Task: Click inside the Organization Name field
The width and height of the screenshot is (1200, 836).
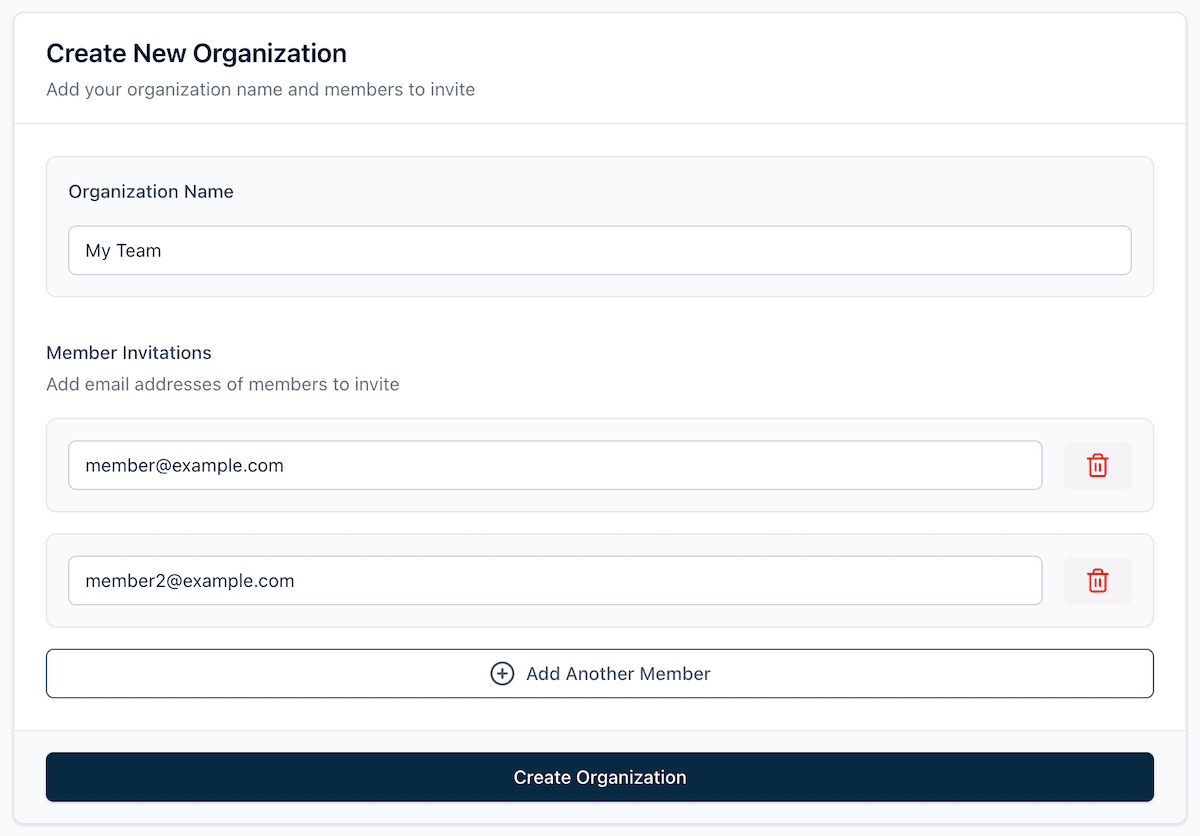Action: [x=599, y=250]
